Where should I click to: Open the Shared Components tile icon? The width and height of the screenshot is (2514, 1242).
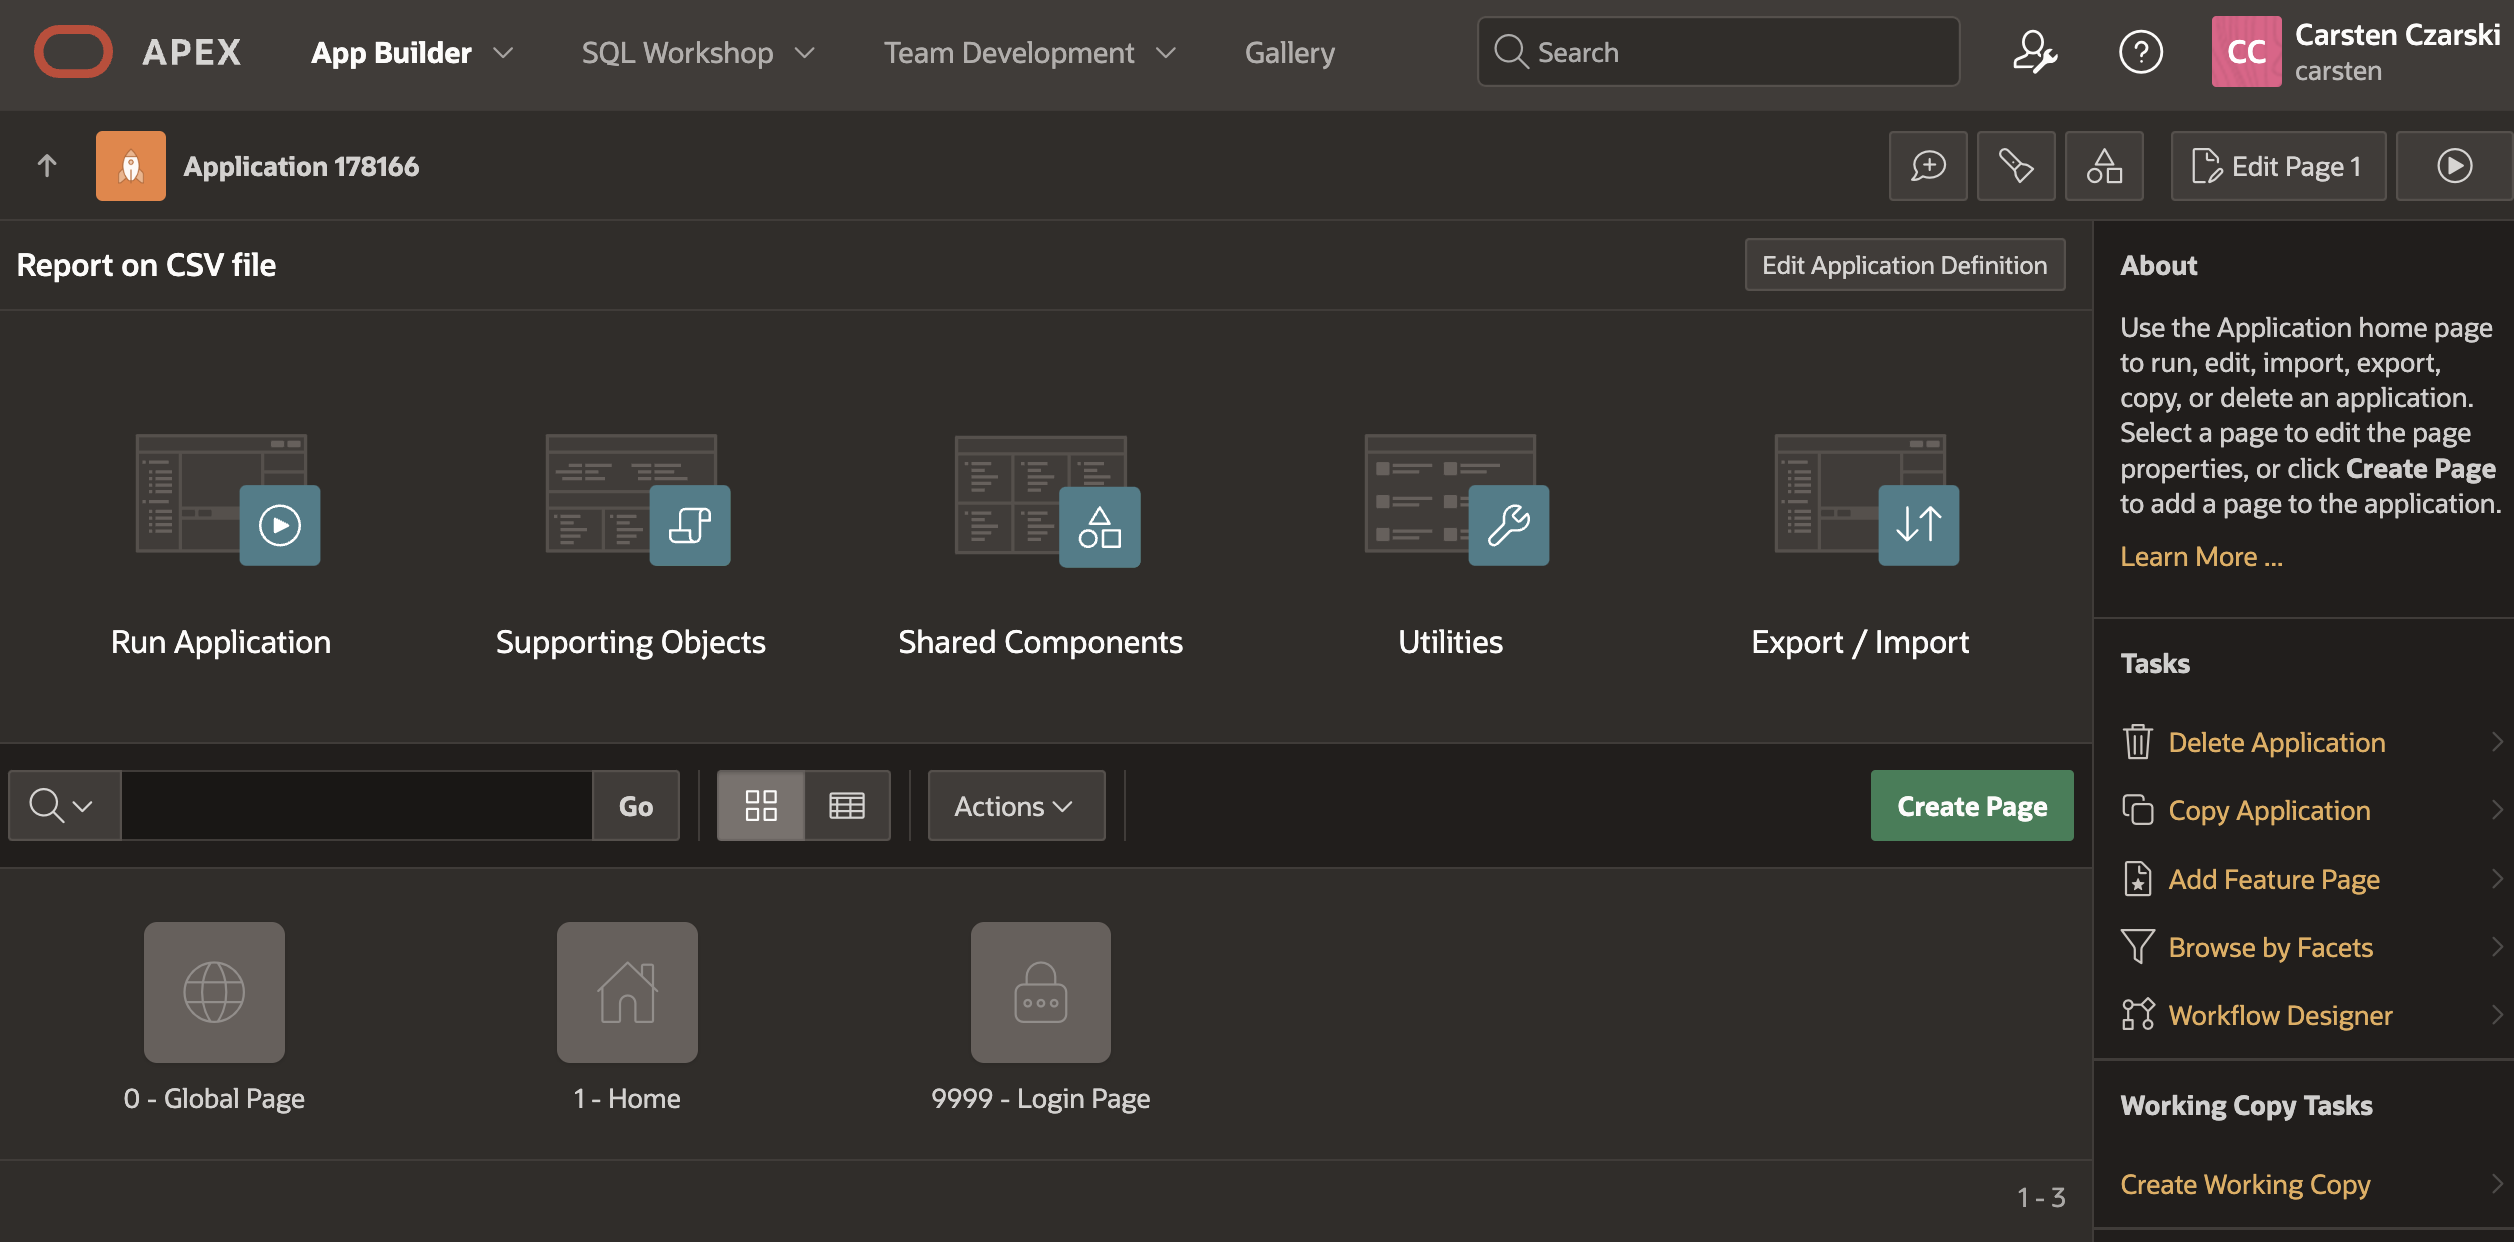coord(1099,526)
